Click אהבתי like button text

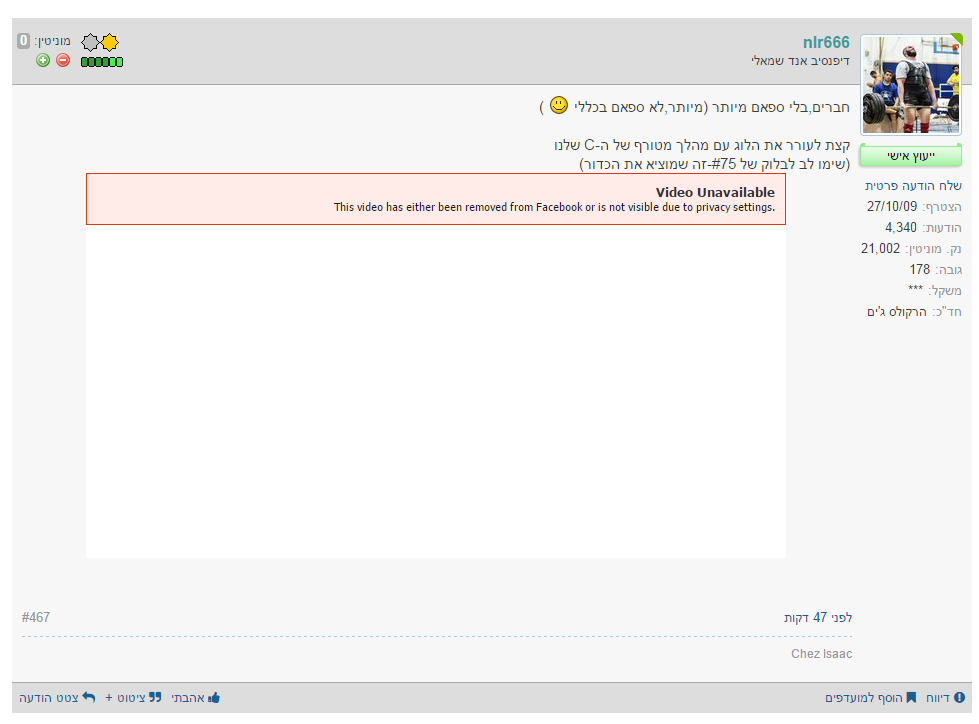click(188, 698)
